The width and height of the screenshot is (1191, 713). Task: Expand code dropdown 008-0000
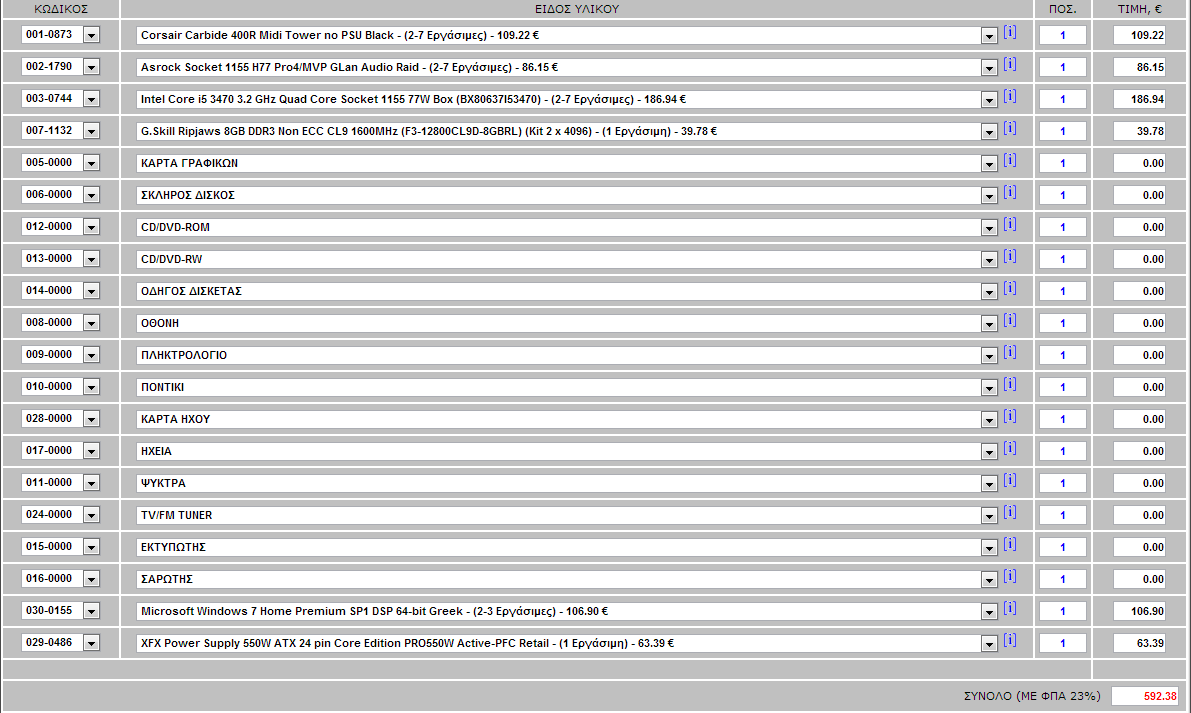[x=91, y=323]
